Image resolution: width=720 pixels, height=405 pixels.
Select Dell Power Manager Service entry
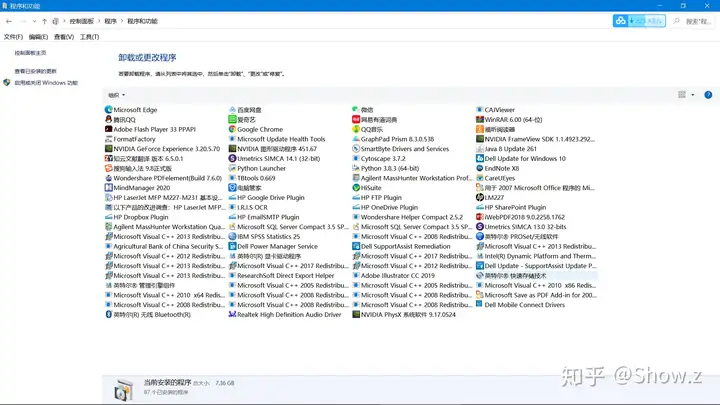click(x=273, y=247)
